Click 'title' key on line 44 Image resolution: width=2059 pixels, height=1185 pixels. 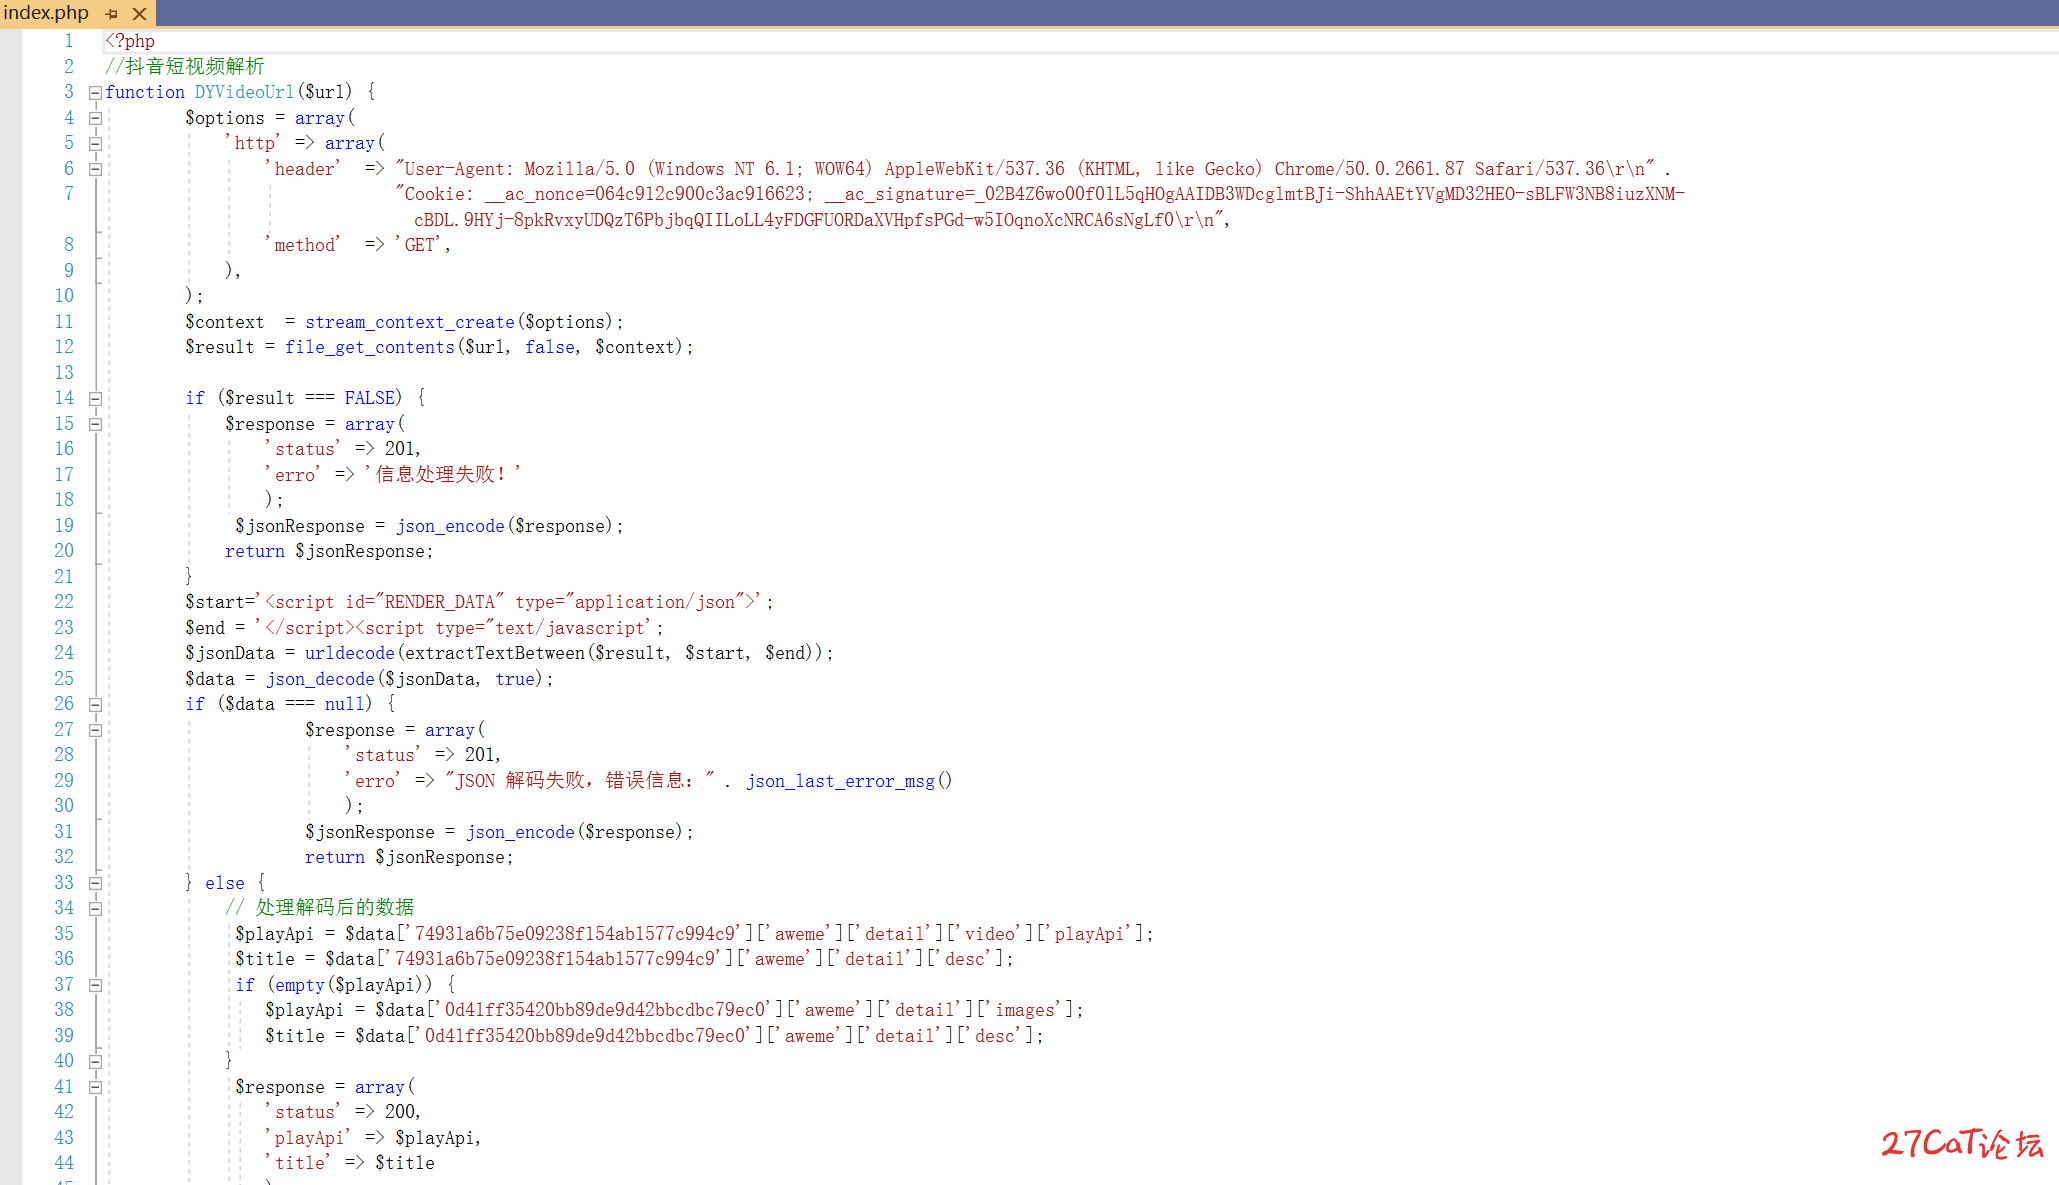(x=298, y=1163)
